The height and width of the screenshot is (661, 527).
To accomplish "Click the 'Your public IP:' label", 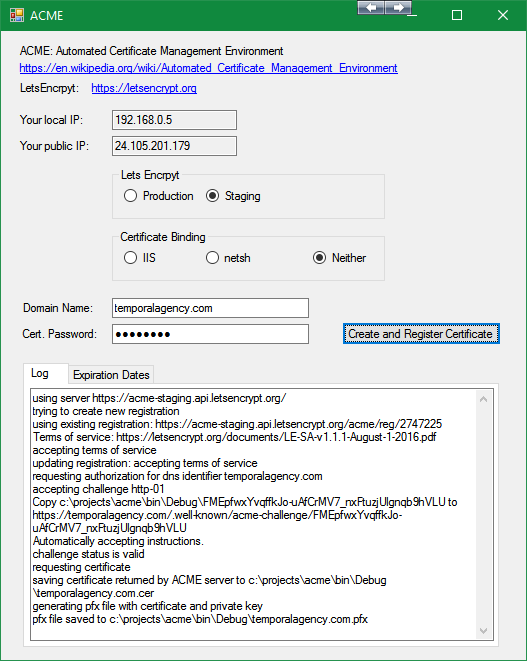I will [x=54, y=146].
